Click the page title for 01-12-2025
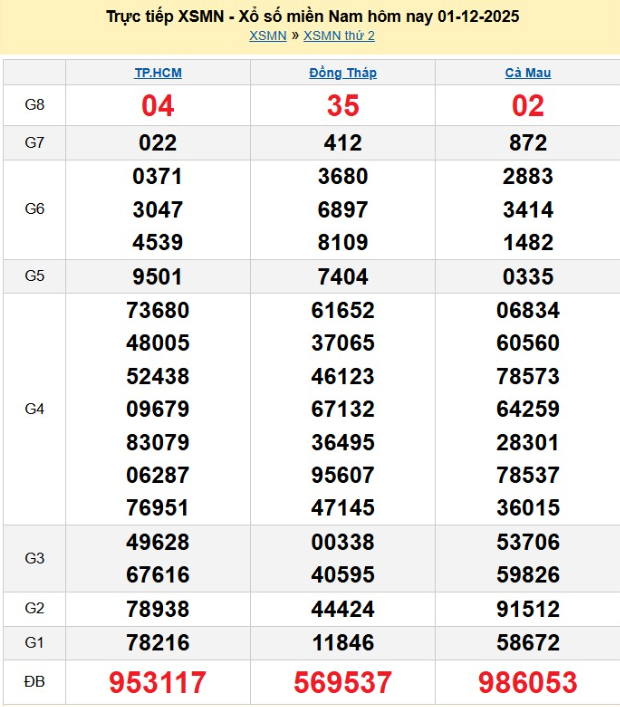 312,17
